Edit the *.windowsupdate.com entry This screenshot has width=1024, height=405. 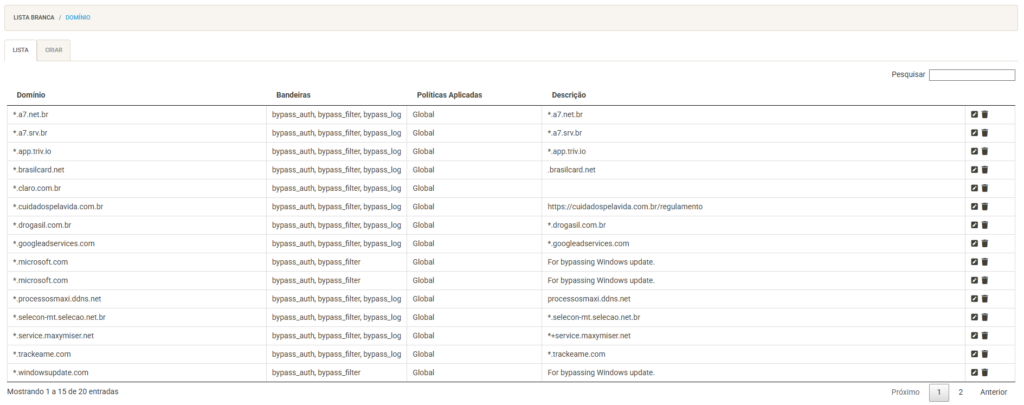(x=974, y=372)
